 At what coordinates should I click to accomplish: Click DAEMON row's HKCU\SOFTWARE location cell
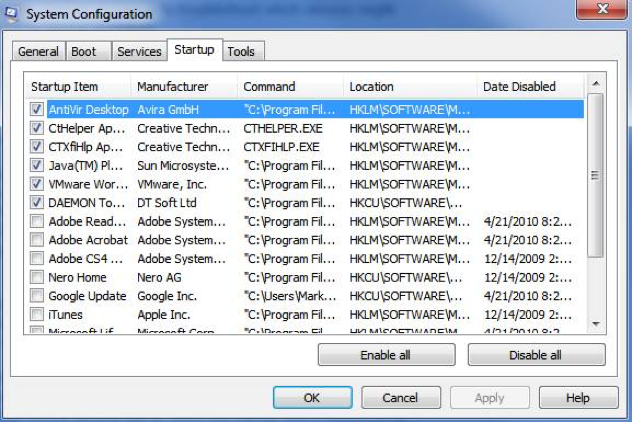point(406,203)
